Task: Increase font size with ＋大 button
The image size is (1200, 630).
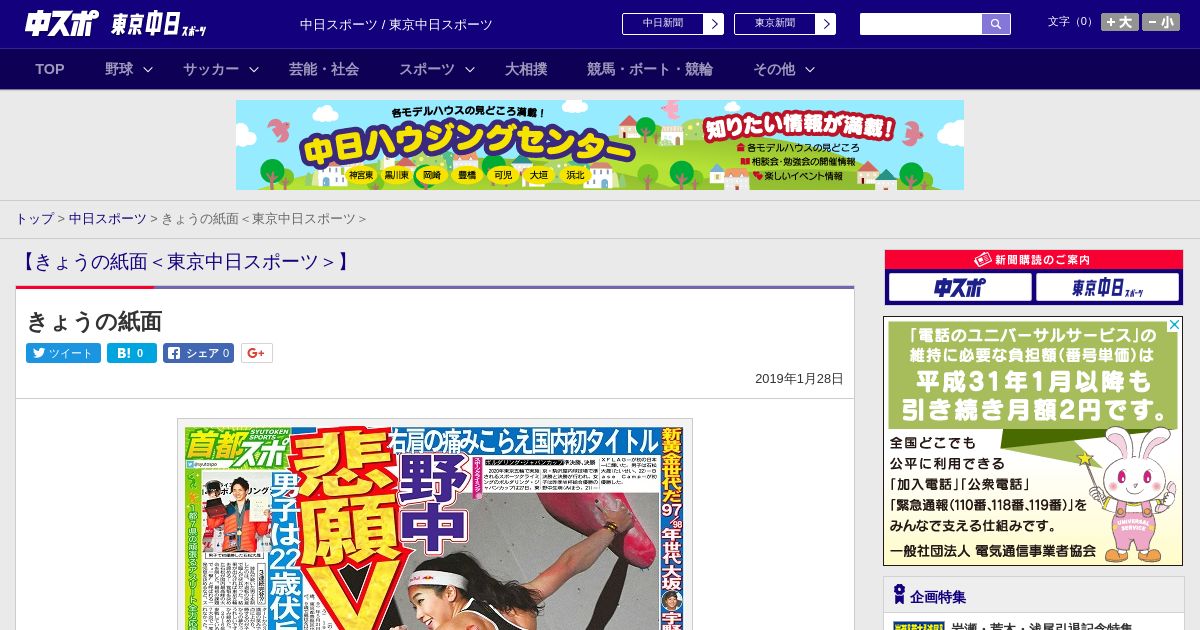Action: tap(1120, 22)
